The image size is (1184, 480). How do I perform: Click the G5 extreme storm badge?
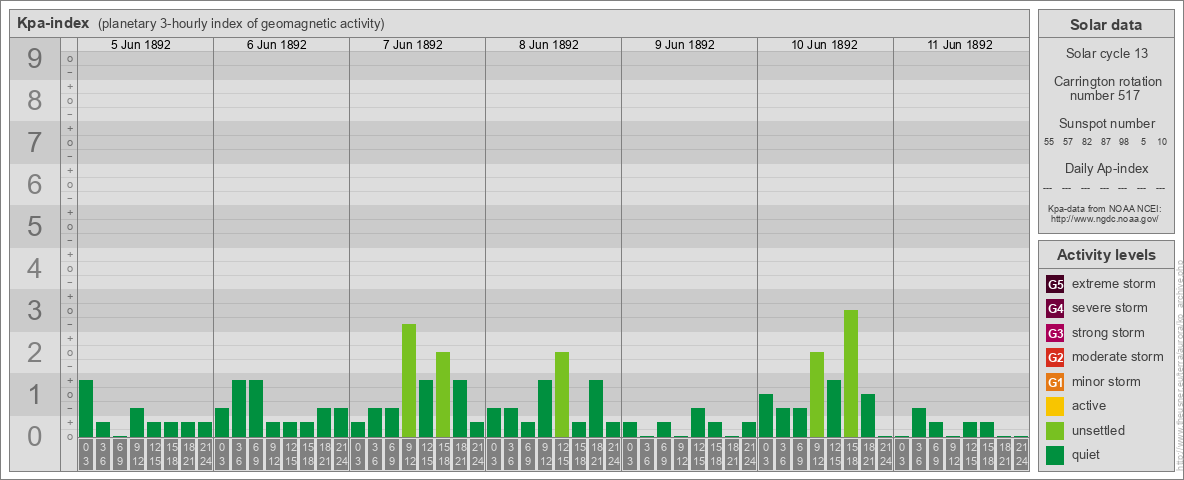(x=1055, y=285)
